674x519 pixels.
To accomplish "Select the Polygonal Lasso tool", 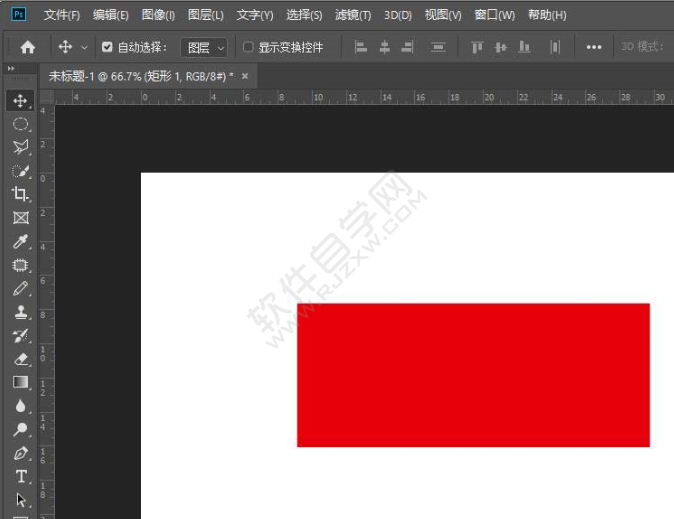I will pyautogui.click(x=20, y=147).
